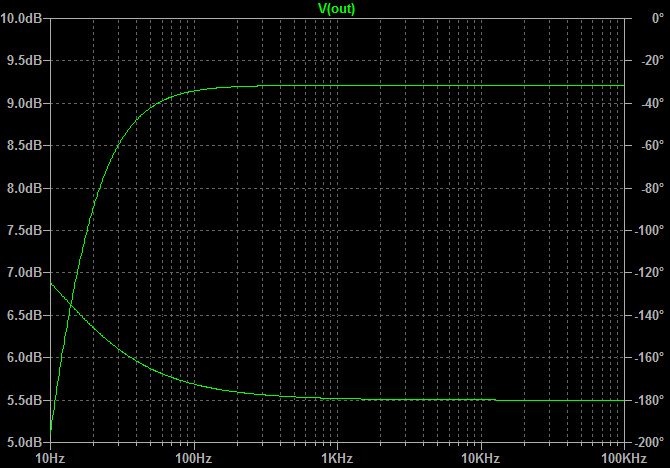
Task: Click the 5.0dB magnitude axis label
Action: (24, 442)
